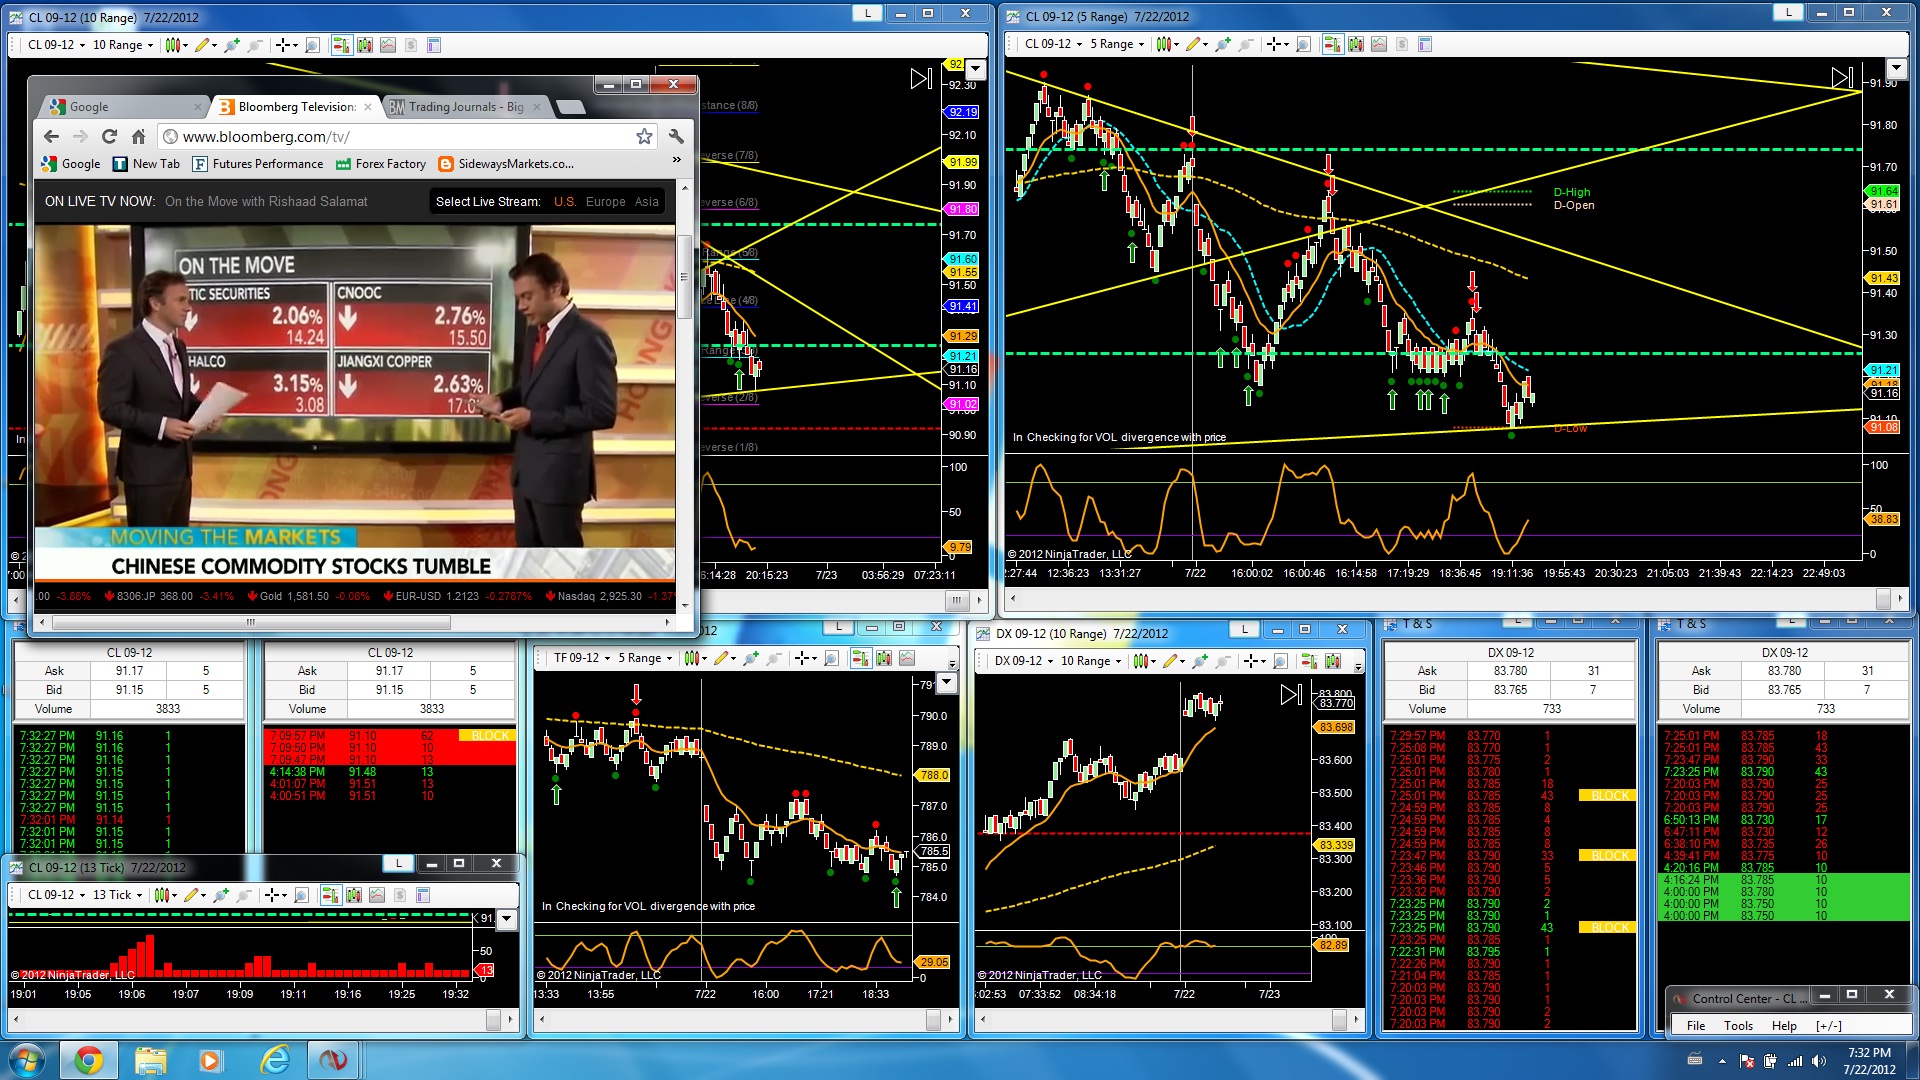Viewport: 1920px width, 1080px height.
Task: Open Futures Performance bookmark
Action: click(258, 164)
